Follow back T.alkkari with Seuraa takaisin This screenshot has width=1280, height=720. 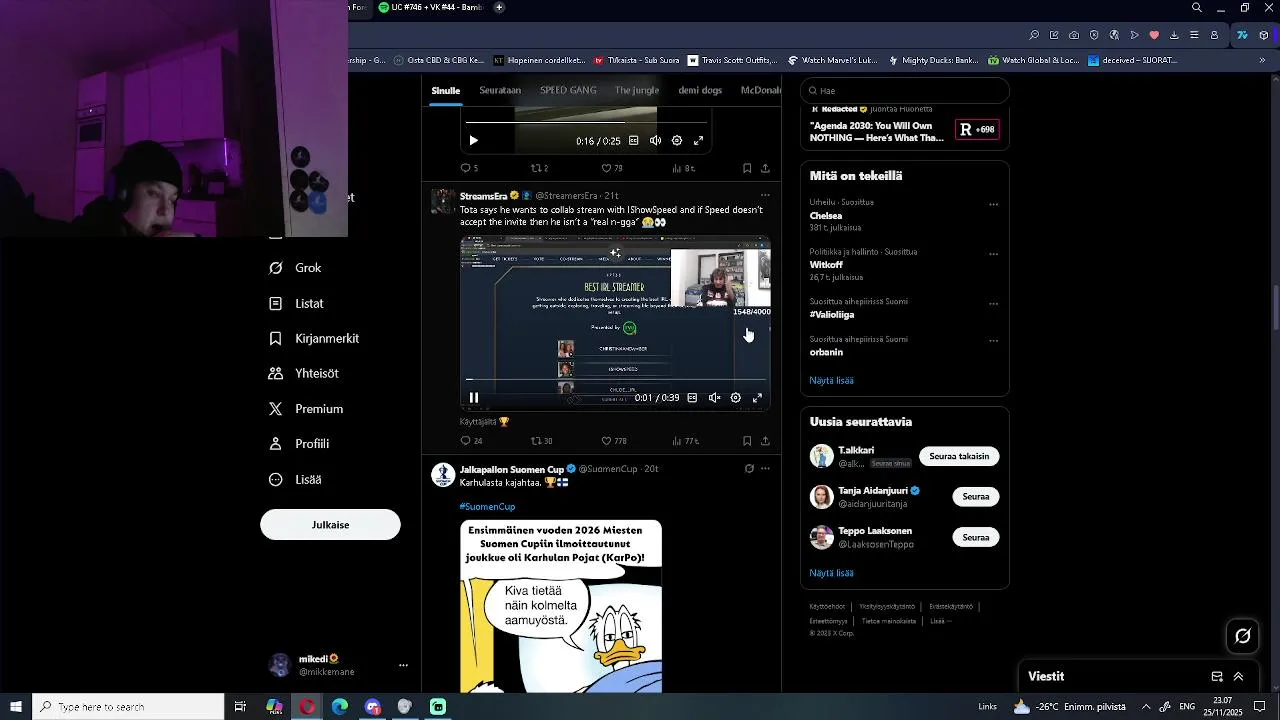[x=959, y=456]
